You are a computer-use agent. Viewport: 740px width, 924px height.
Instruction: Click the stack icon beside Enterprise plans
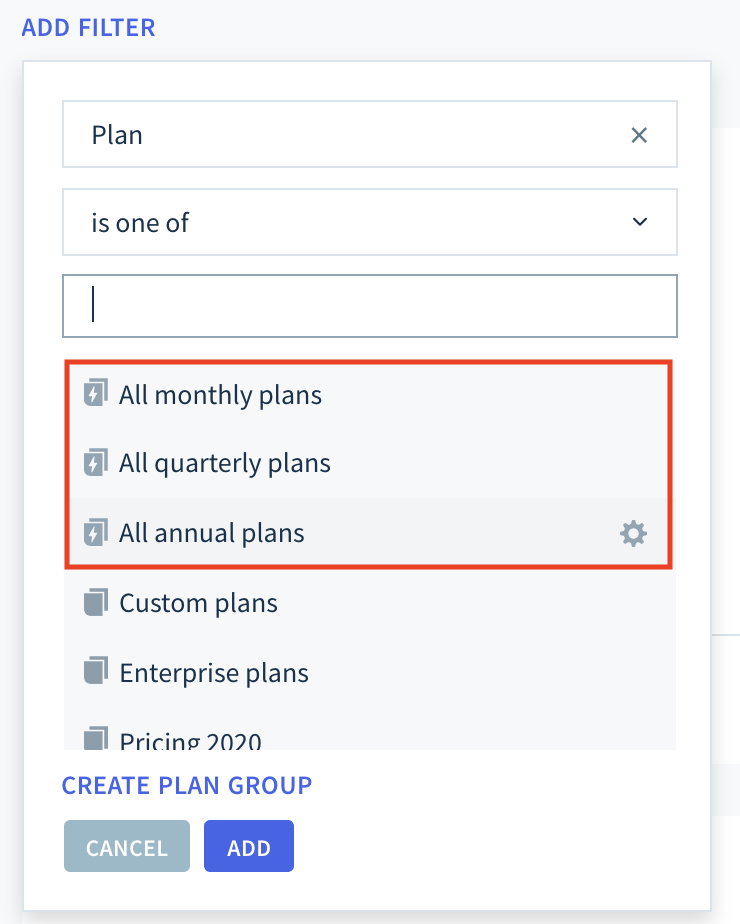[95, 671]
